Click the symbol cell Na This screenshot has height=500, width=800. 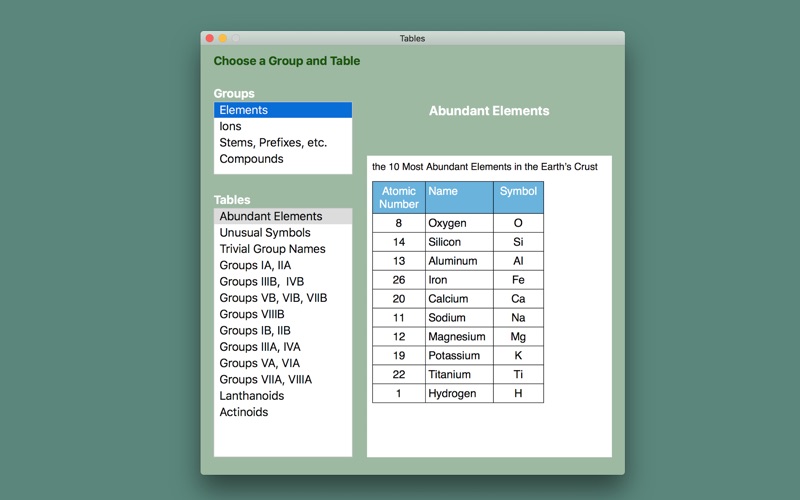[518, 317]
